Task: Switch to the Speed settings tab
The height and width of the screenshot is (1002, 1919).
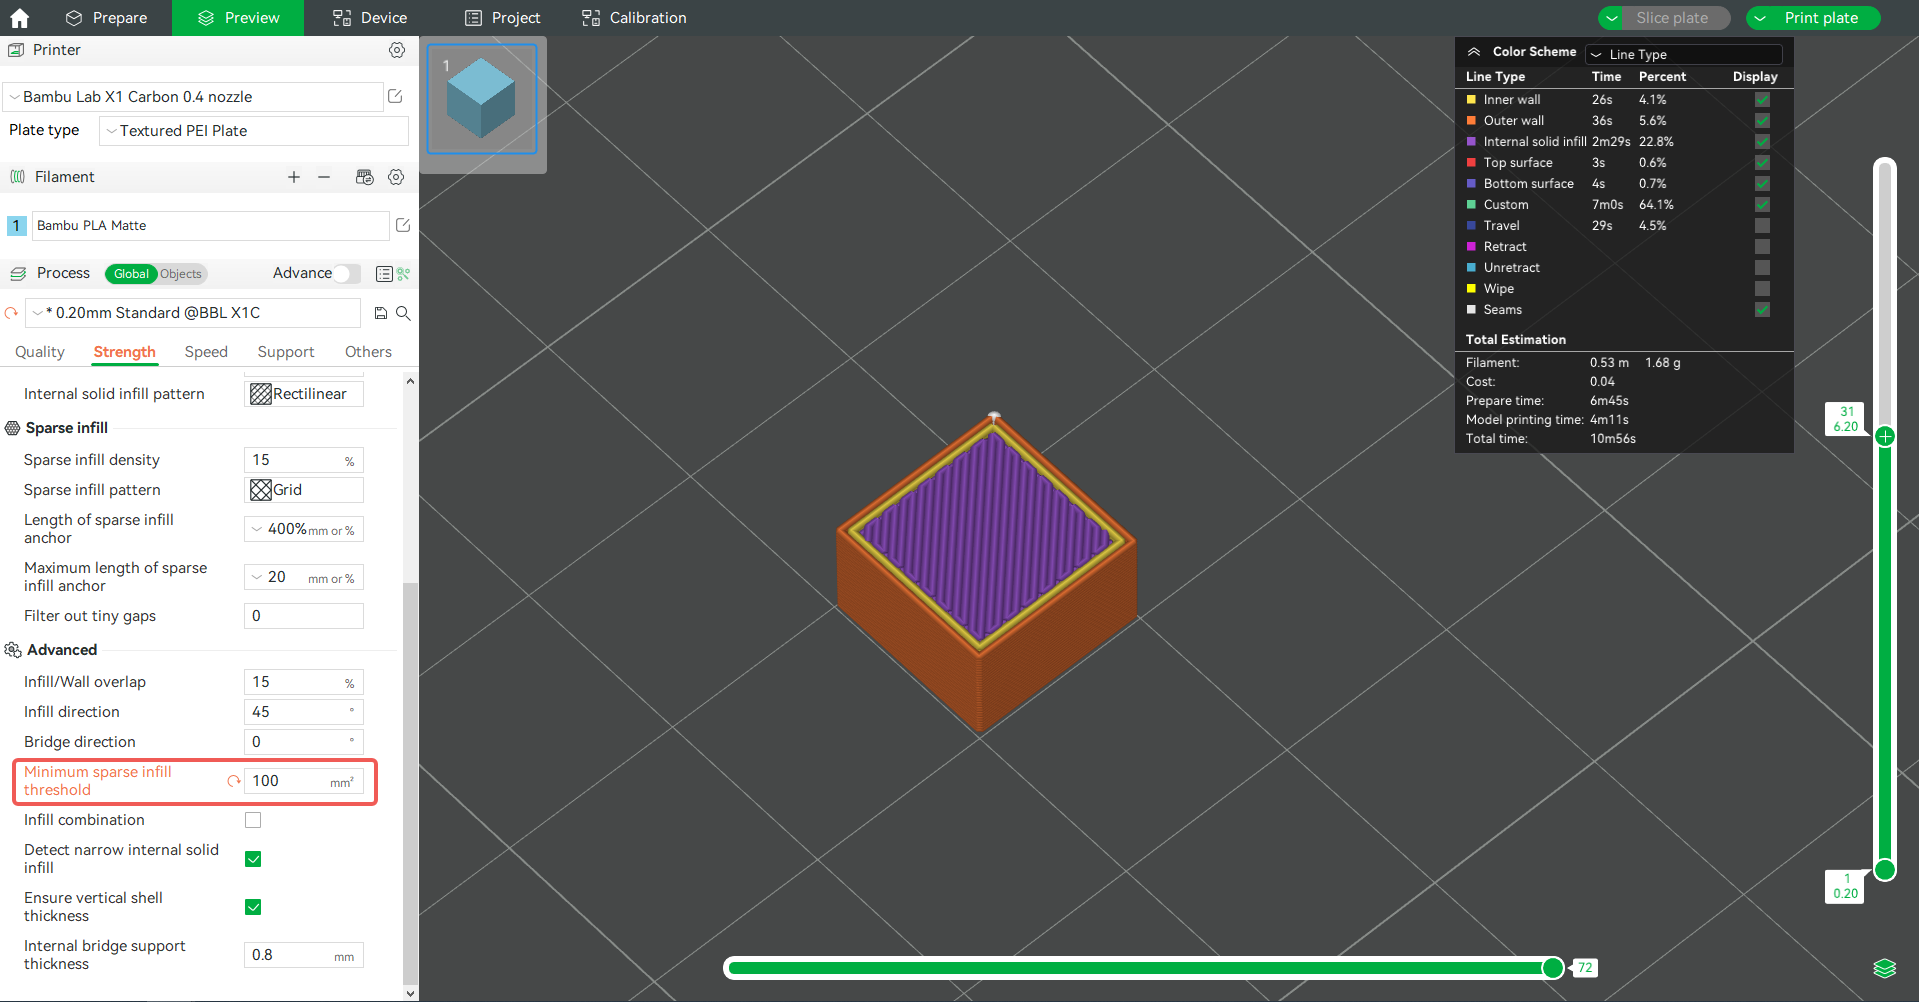Action: 206,352
